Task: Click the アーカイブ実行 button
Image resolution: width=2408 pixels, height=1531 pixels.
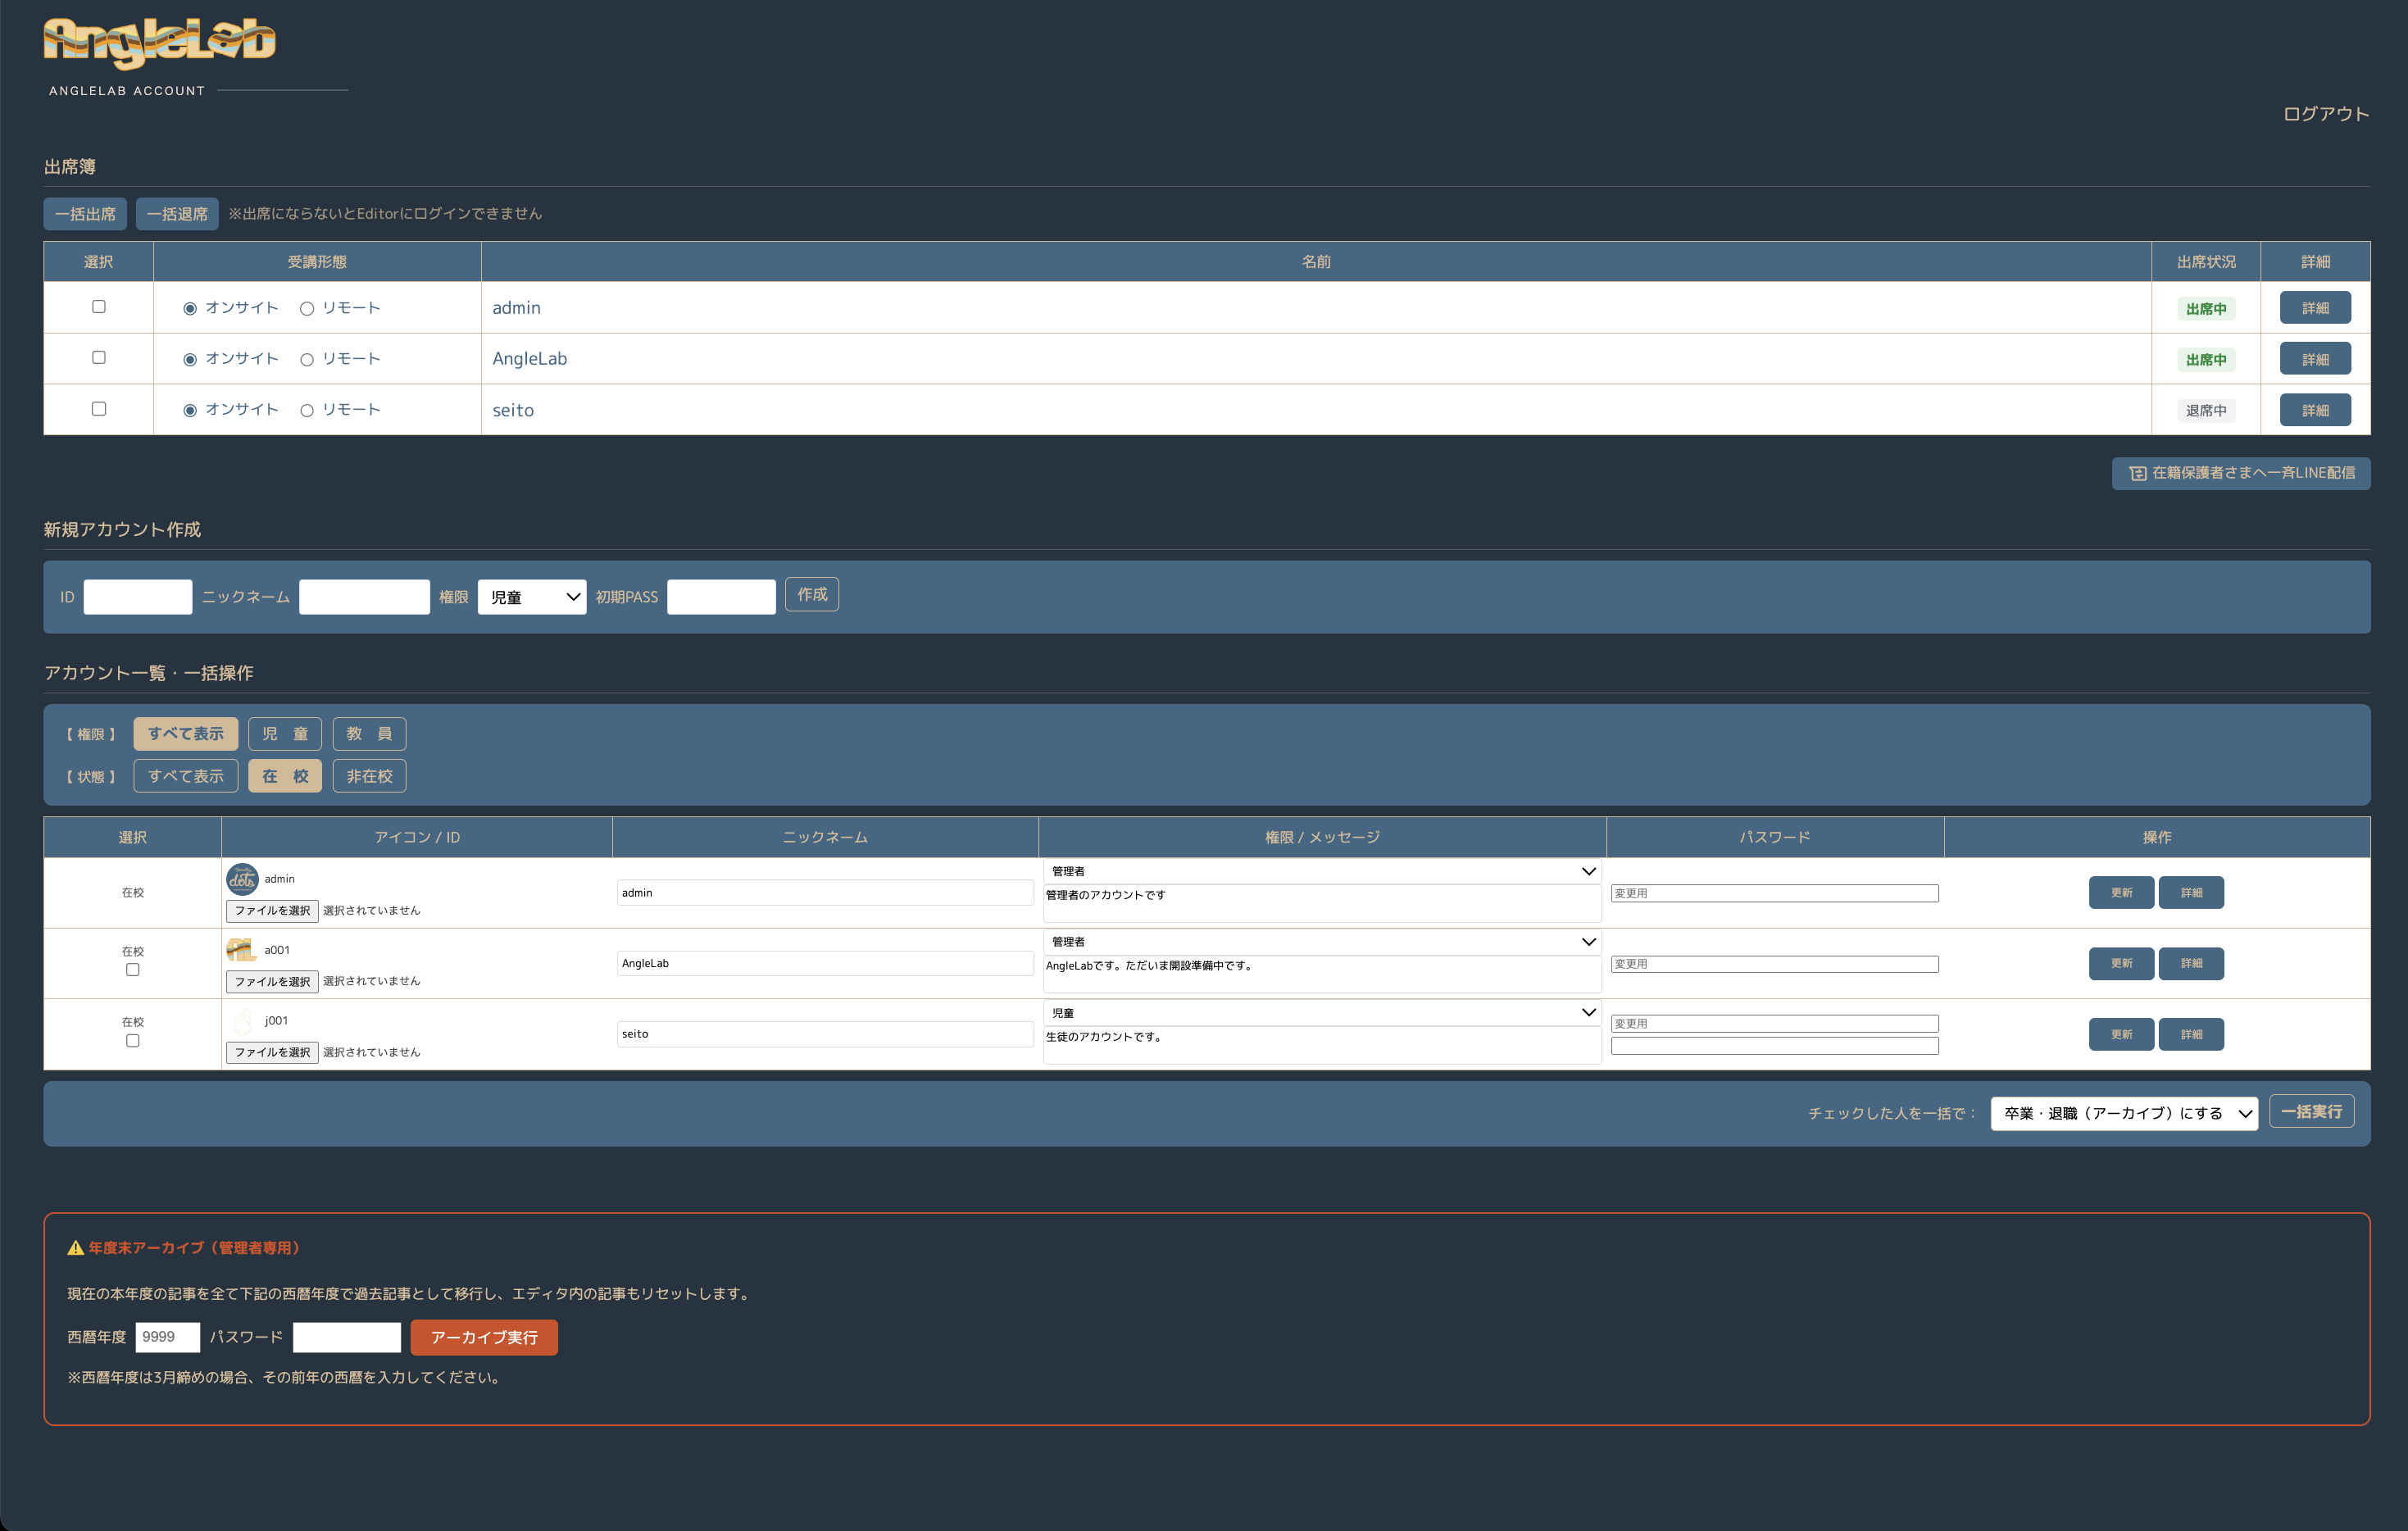Action: [x=484, y=1338]
